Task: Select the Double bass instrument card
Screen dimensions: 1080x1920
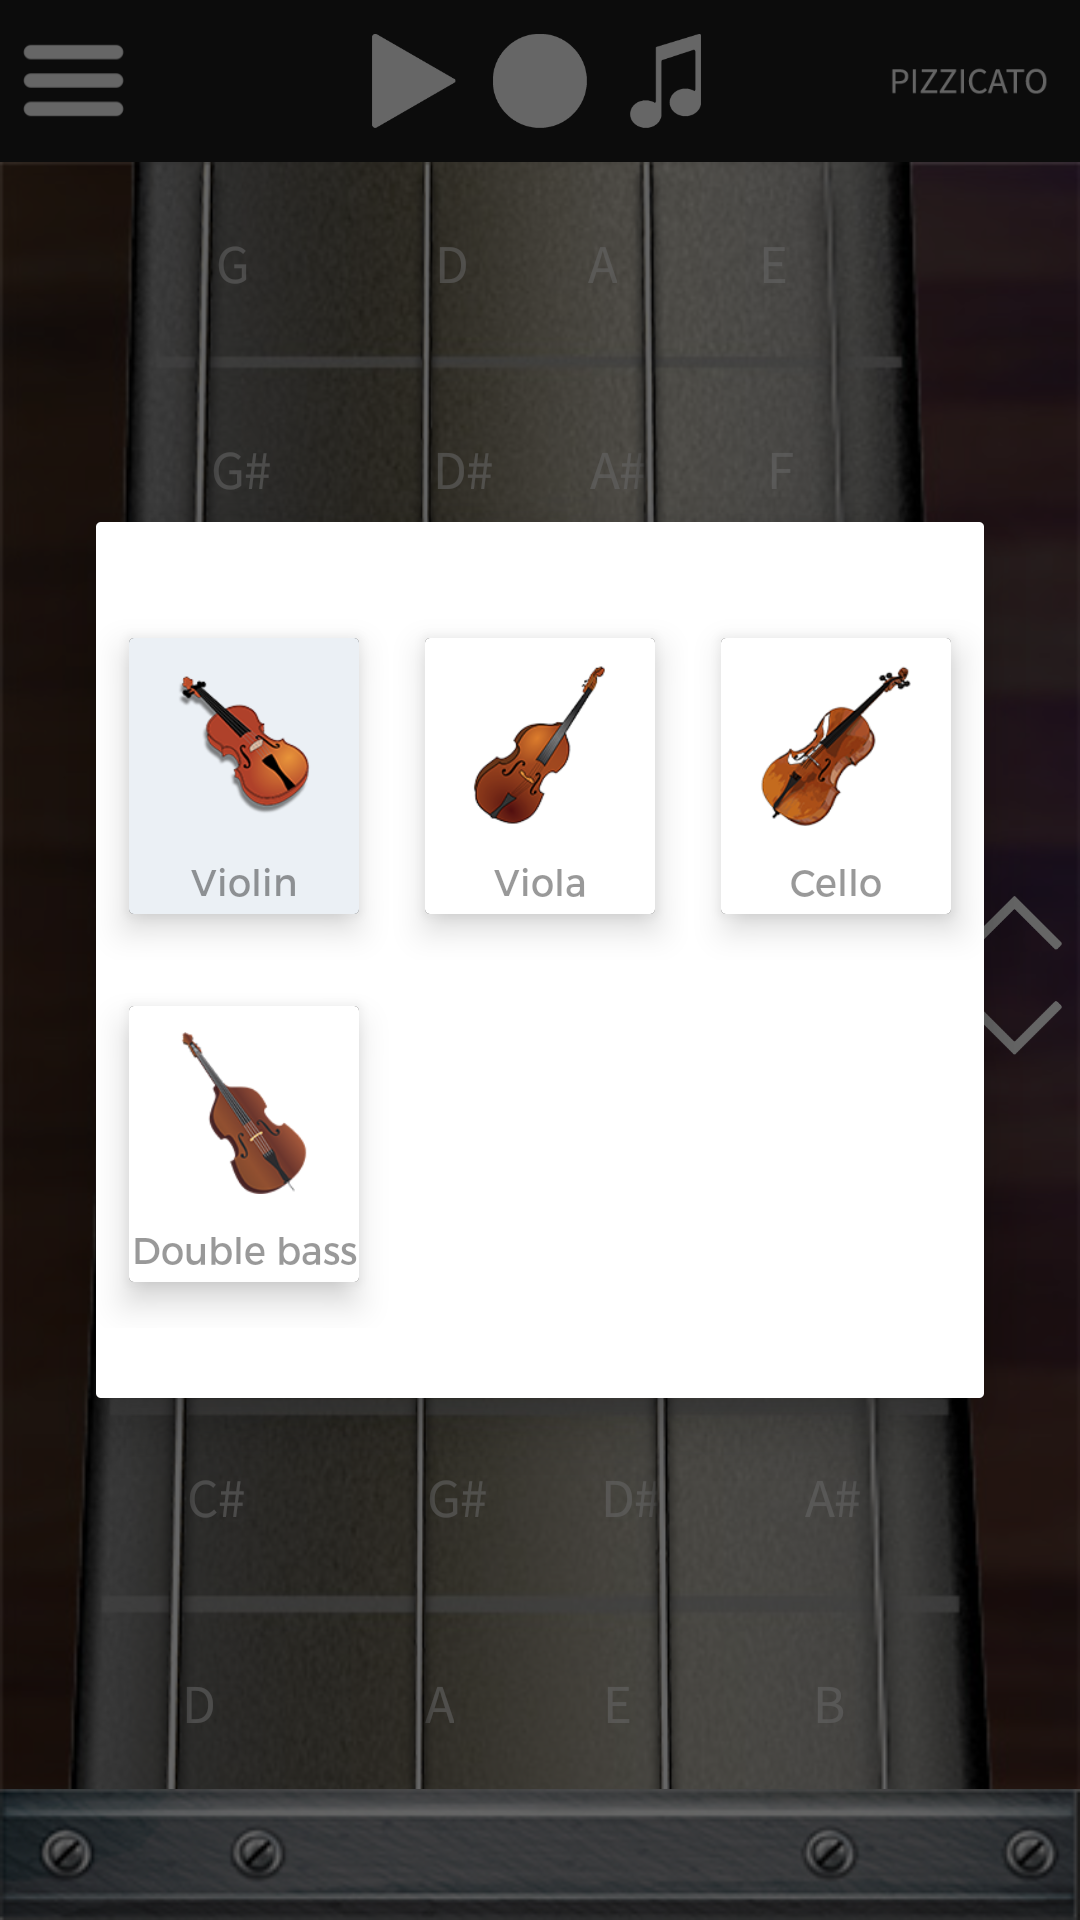Action: pyautogui.click(x=244, y=1143)
